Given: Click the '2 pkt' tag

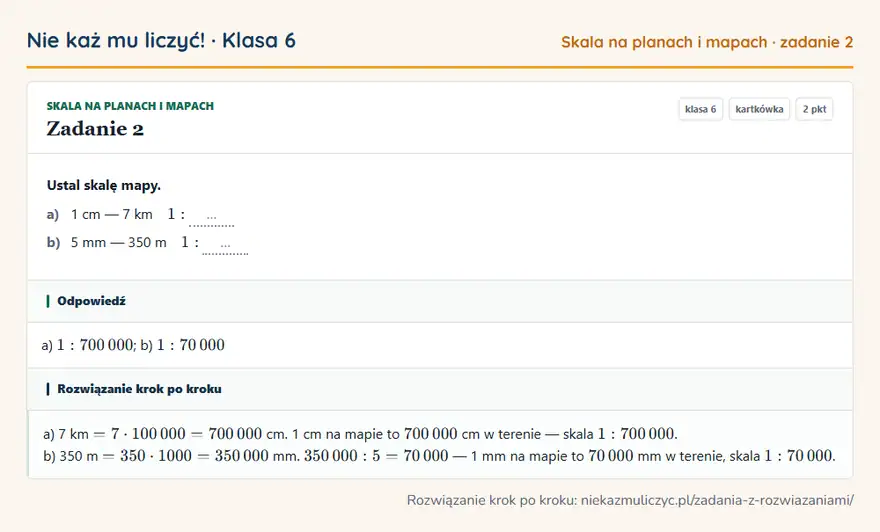Looking at the screenshot, I should 814,109.
